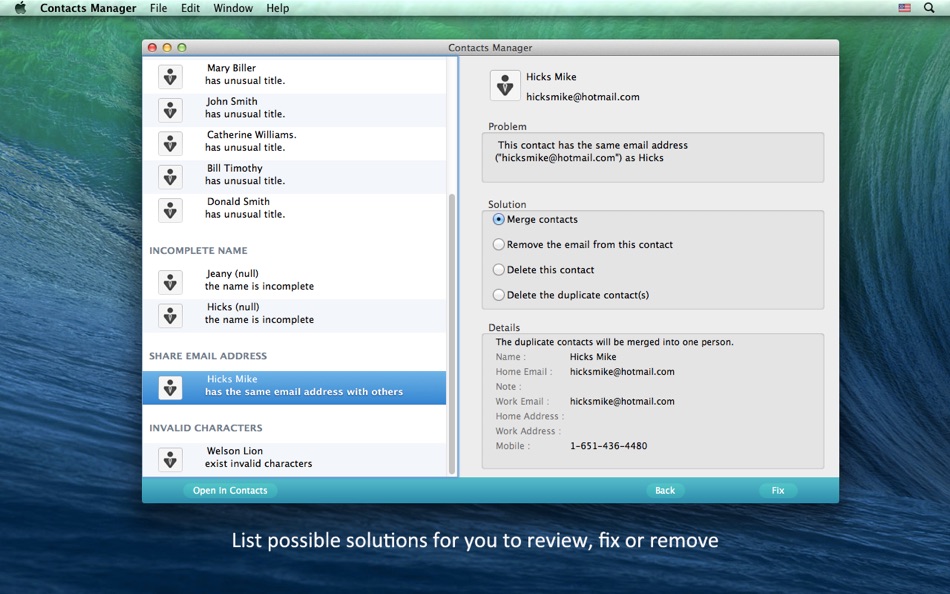Select Bill Timothy in the list
The height and width of the screenshot is (594, 950).
coord(294,176)
